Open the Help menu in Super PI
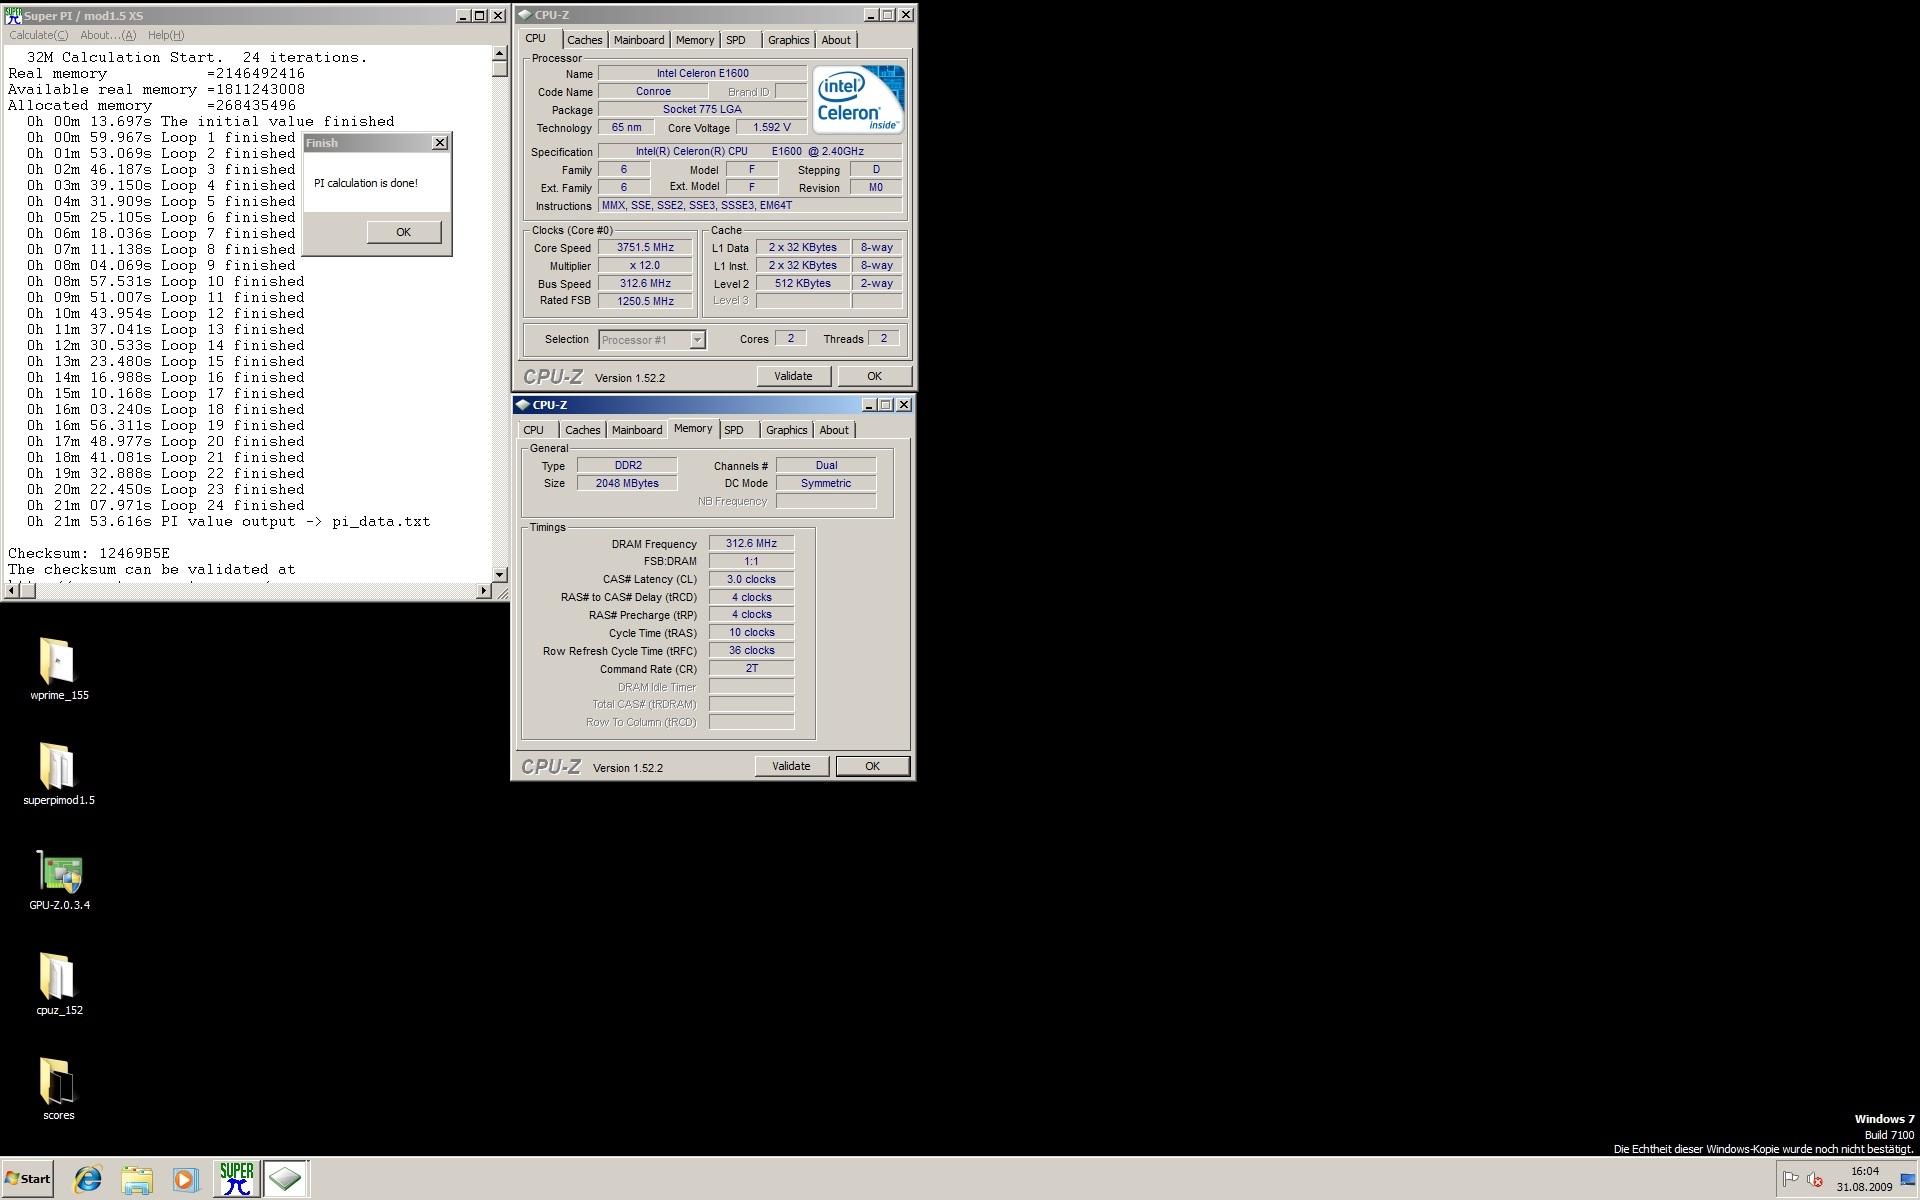Image resolution: width=1920 pixels, height=1200 pixels. click(166, 35)
